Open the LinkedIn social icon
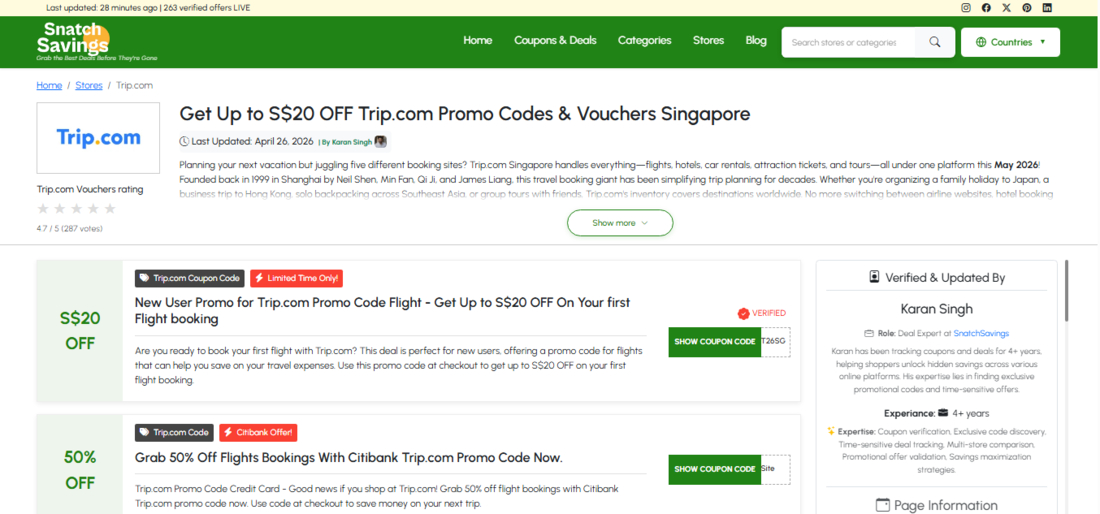Screen dimensions: 1100x514 (1047, 8)
